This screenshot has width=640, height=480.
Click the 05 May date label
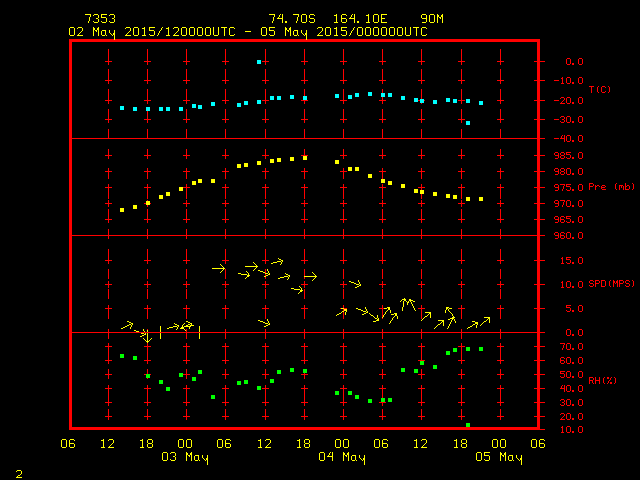pyautogui.click(x=498, y=458)
